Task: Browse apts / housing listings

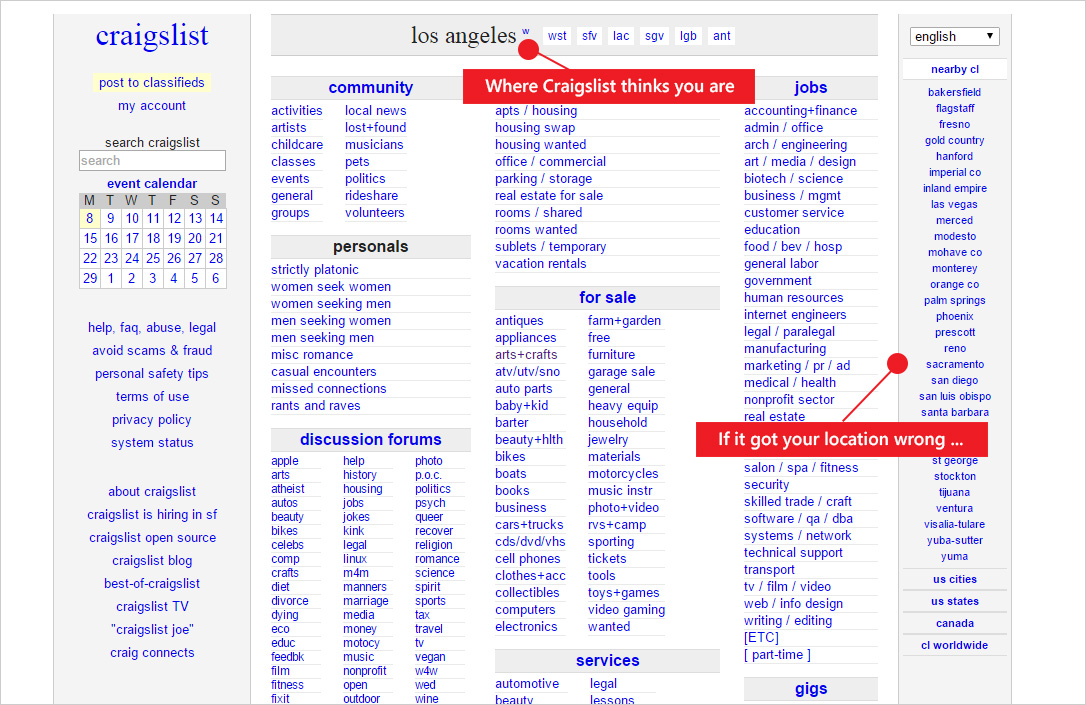Action: [x=535, y=111]
